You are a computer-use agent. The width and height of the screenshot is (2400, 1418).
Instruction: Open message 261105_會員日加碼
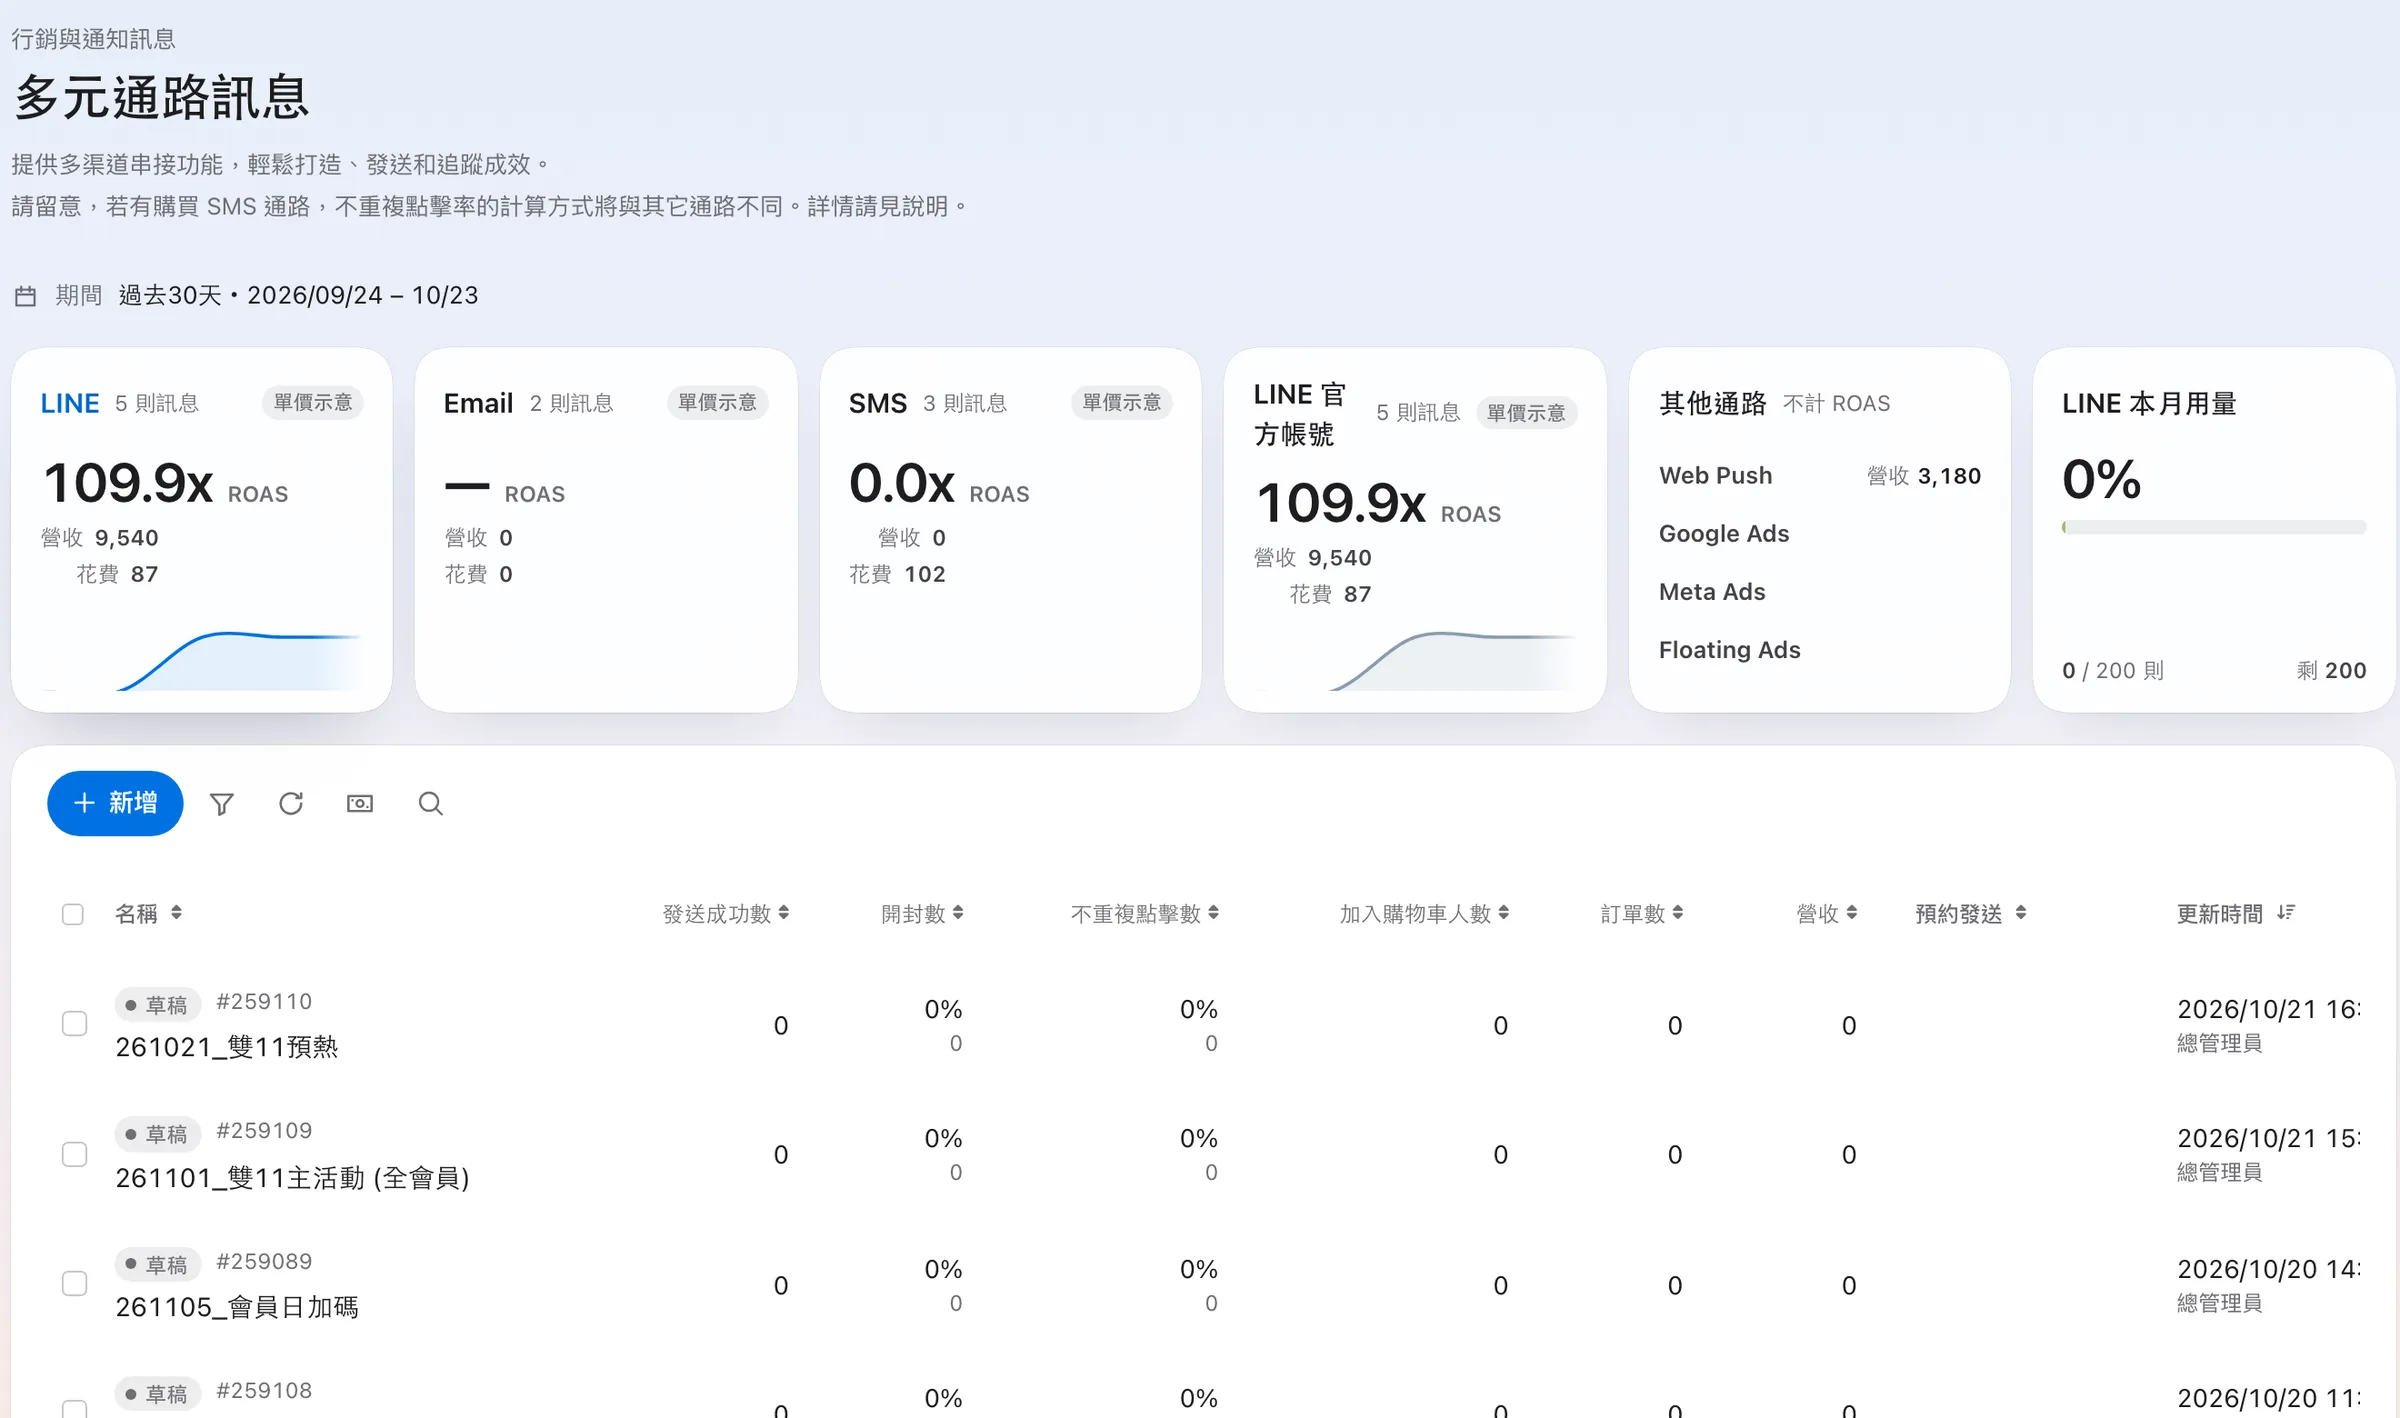click(237, 1307)
